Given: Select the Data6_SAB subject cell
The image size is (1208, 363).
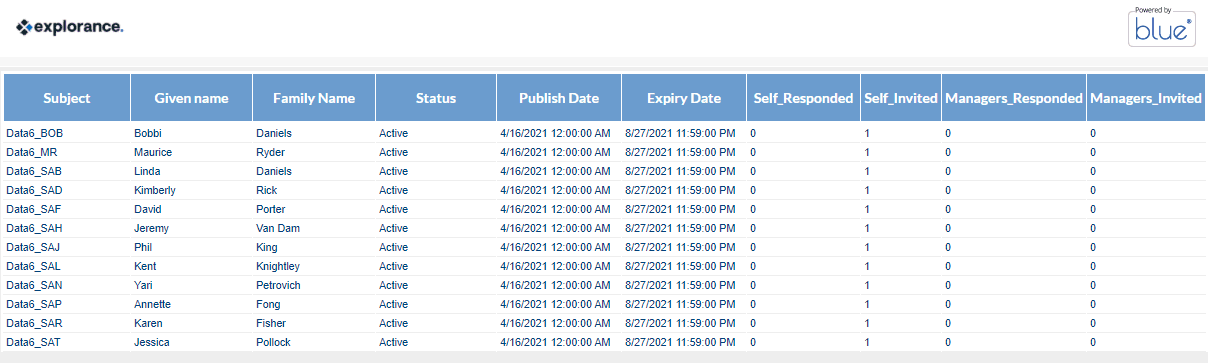Looking at the screenshot, I should point(34,171).
